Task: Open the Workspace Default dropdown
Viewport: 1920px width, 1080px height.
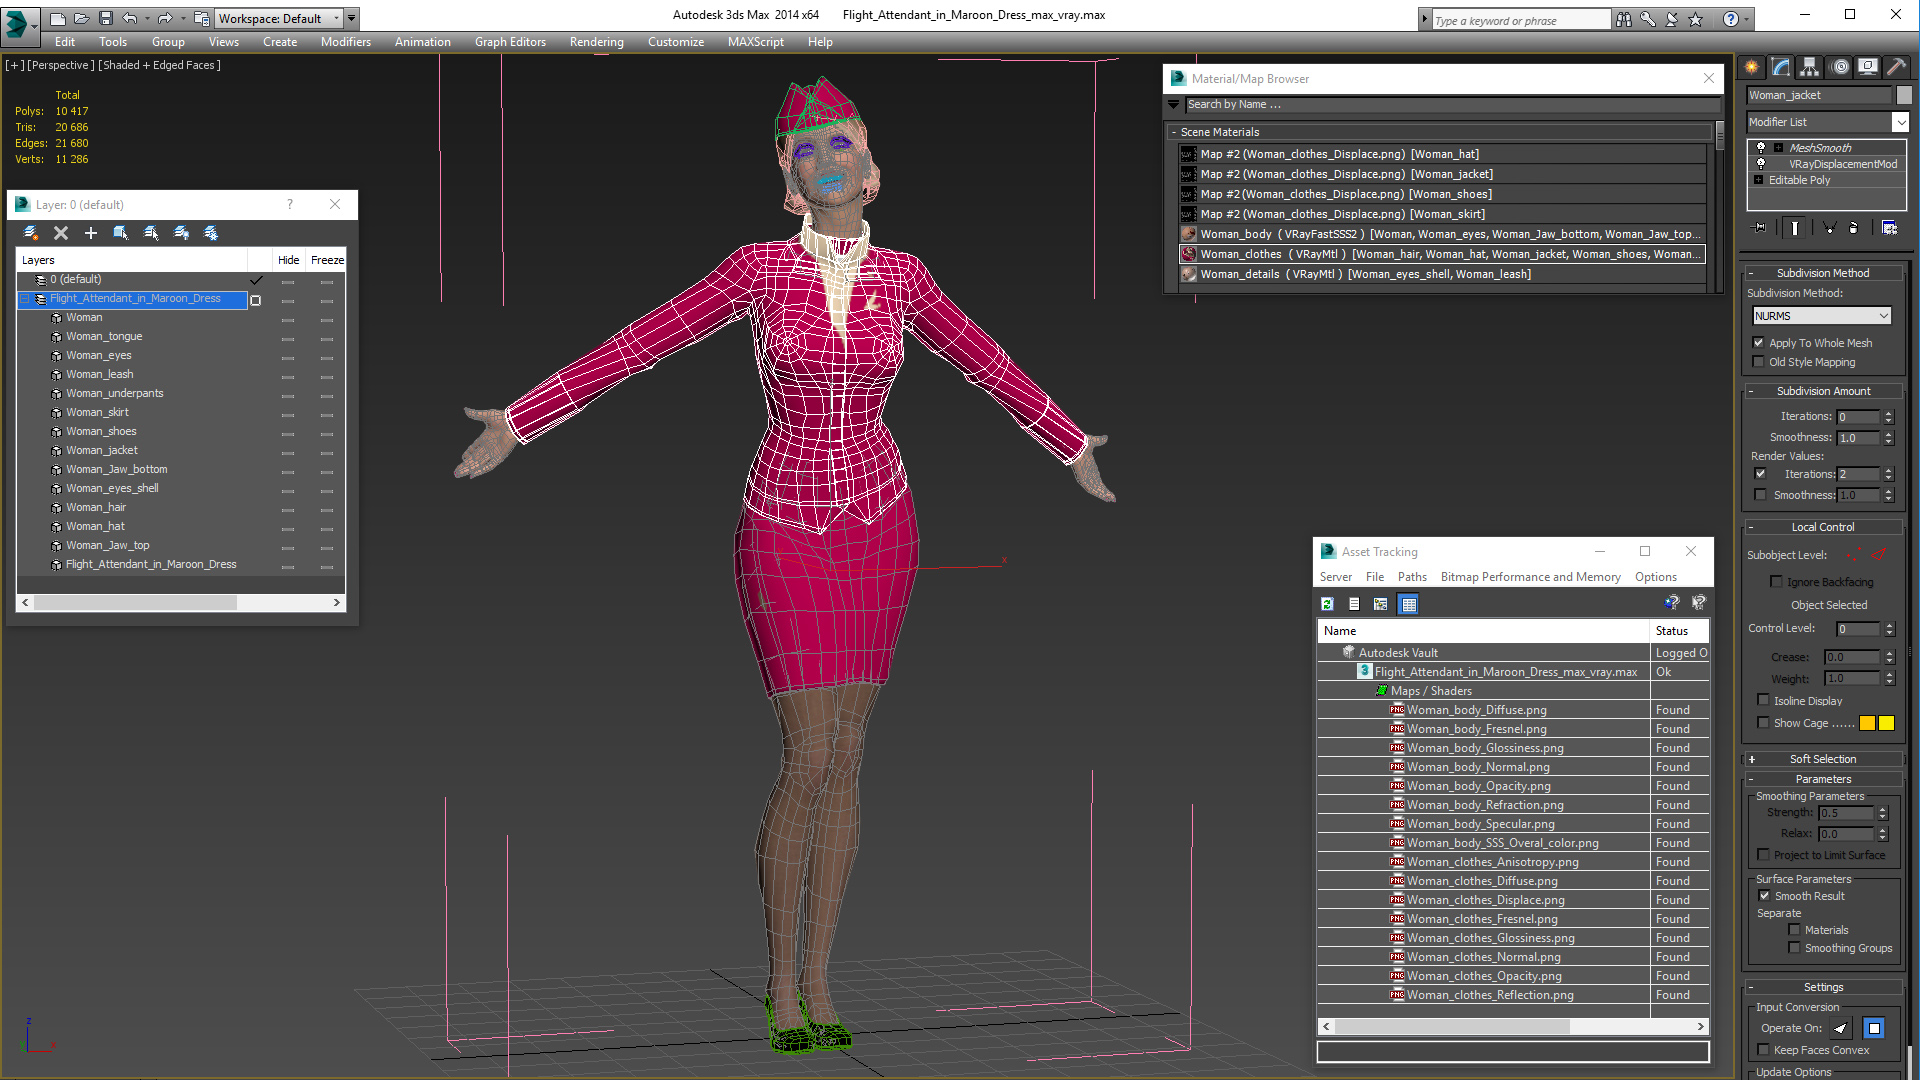Action: tap(279, 18)
